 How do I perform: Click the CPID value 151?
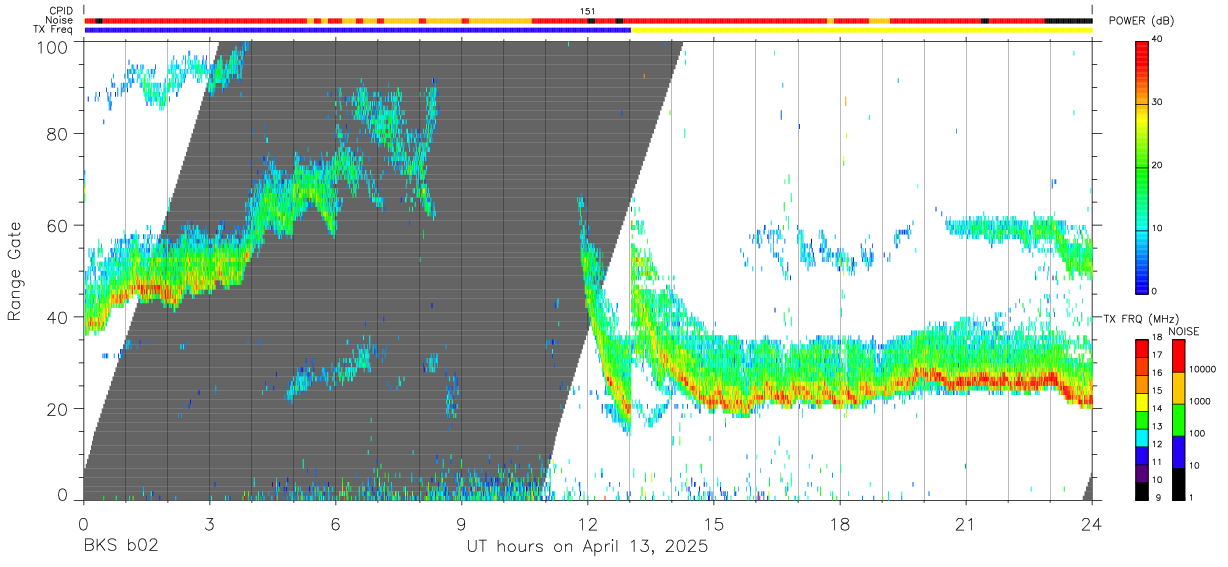pyautogui.click(x=588, y=11)
